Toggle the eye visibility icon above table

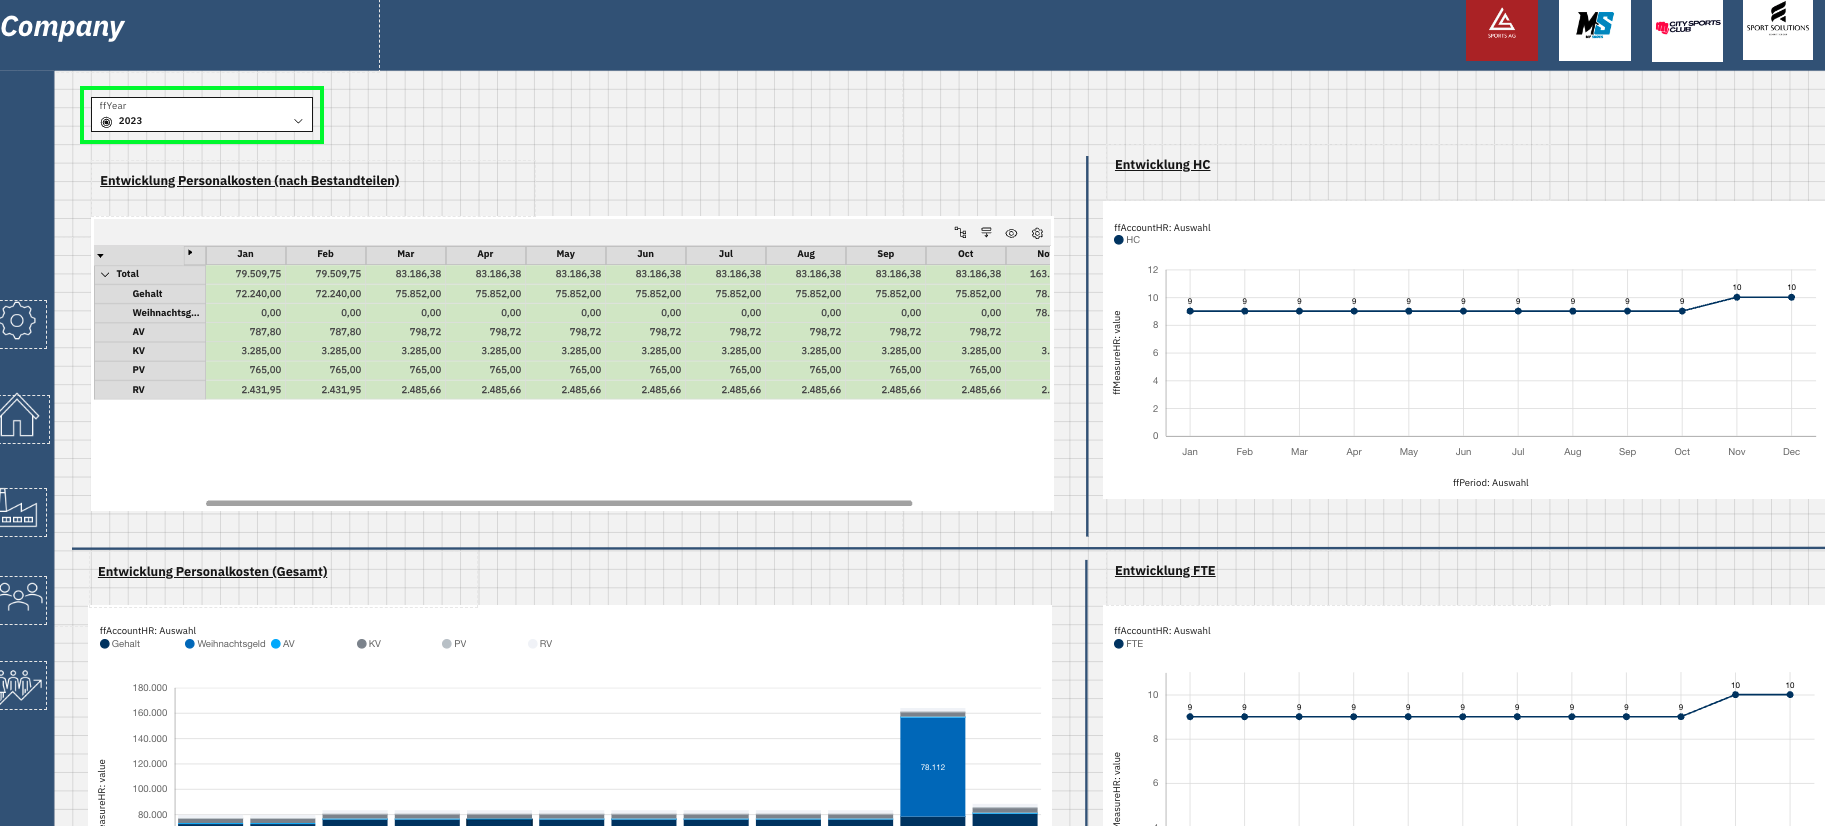(1011, 233)
